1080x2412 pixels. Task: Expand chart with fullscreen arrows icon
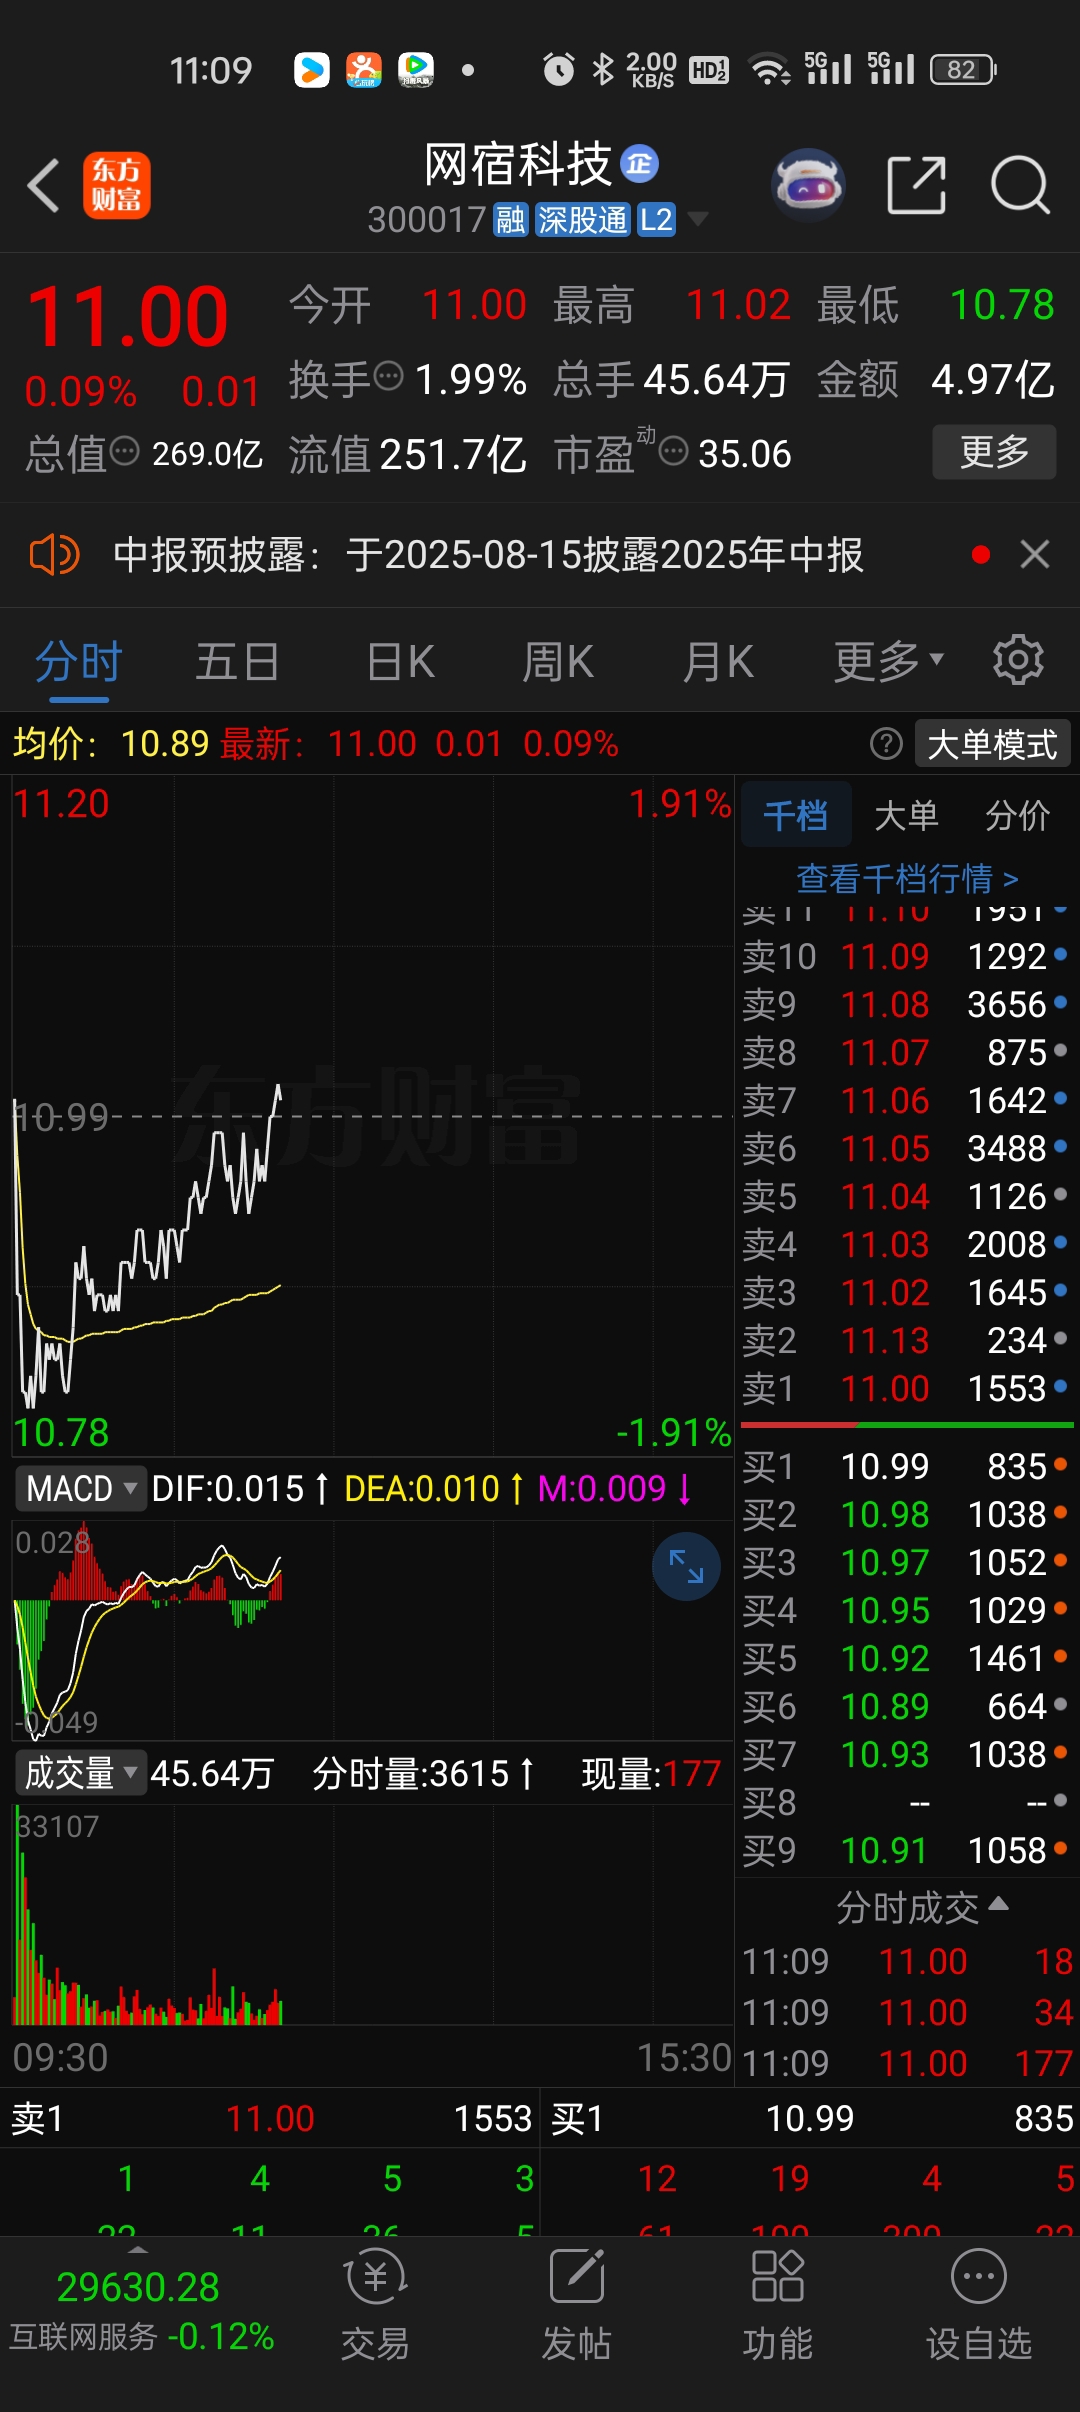point(686,1566)
